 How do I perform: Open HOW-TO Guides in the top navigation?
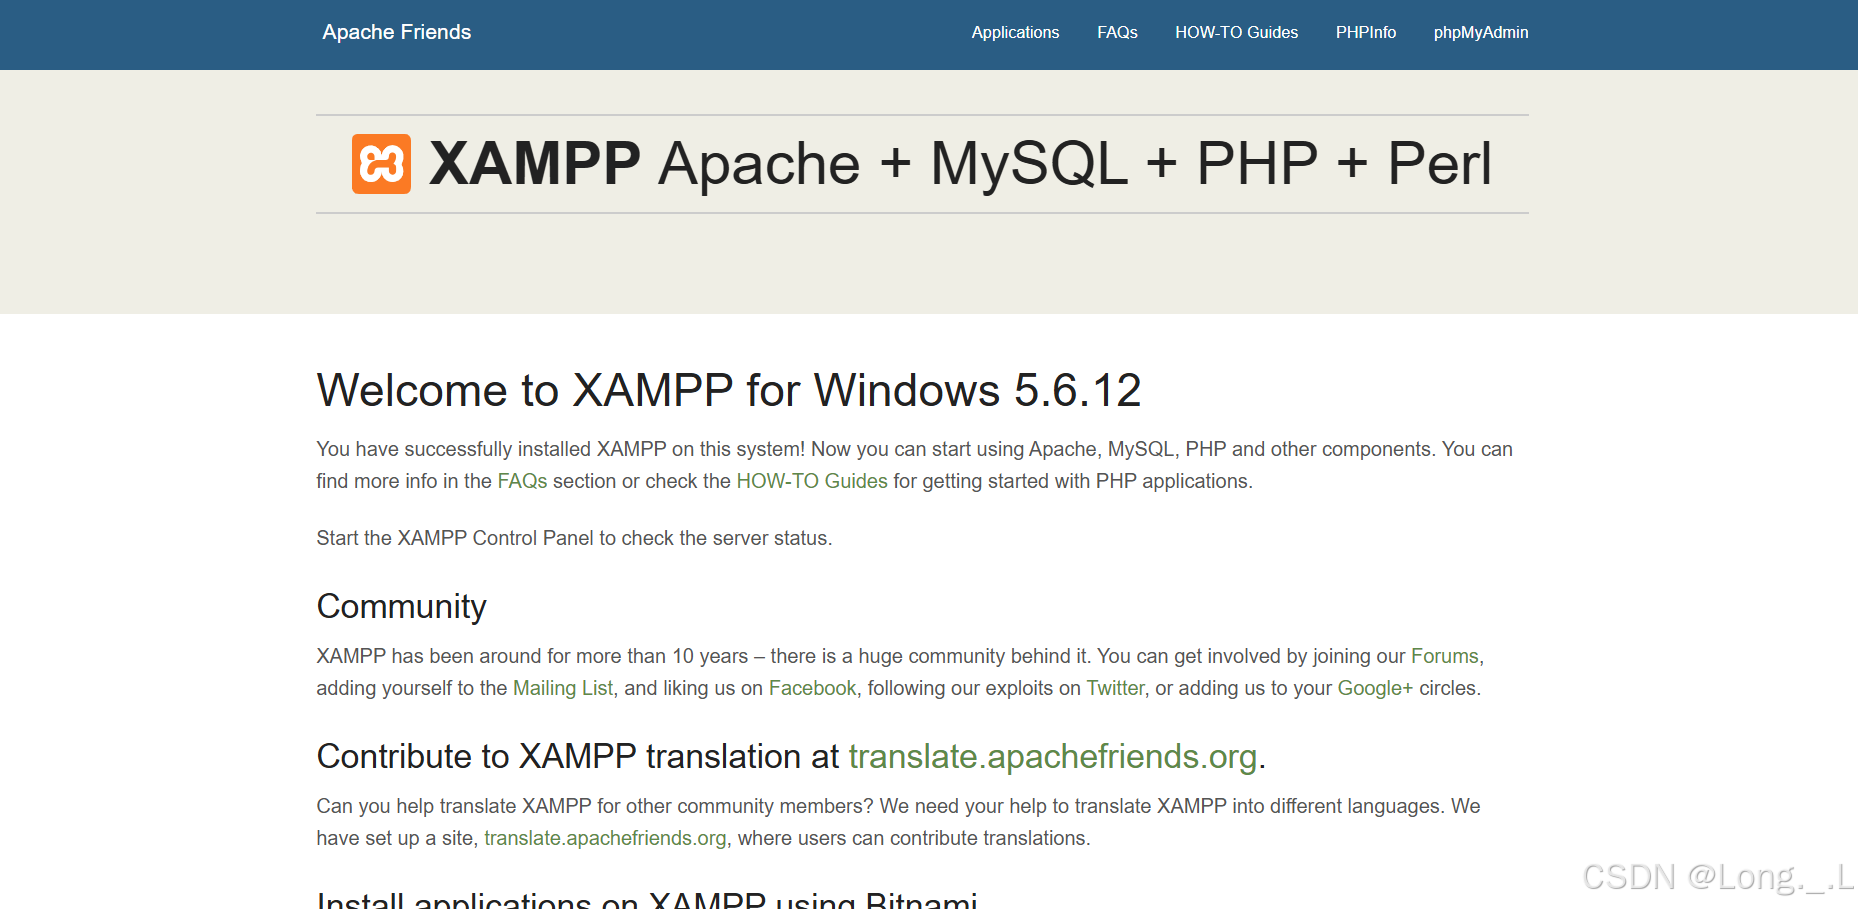click(1236, 32)
